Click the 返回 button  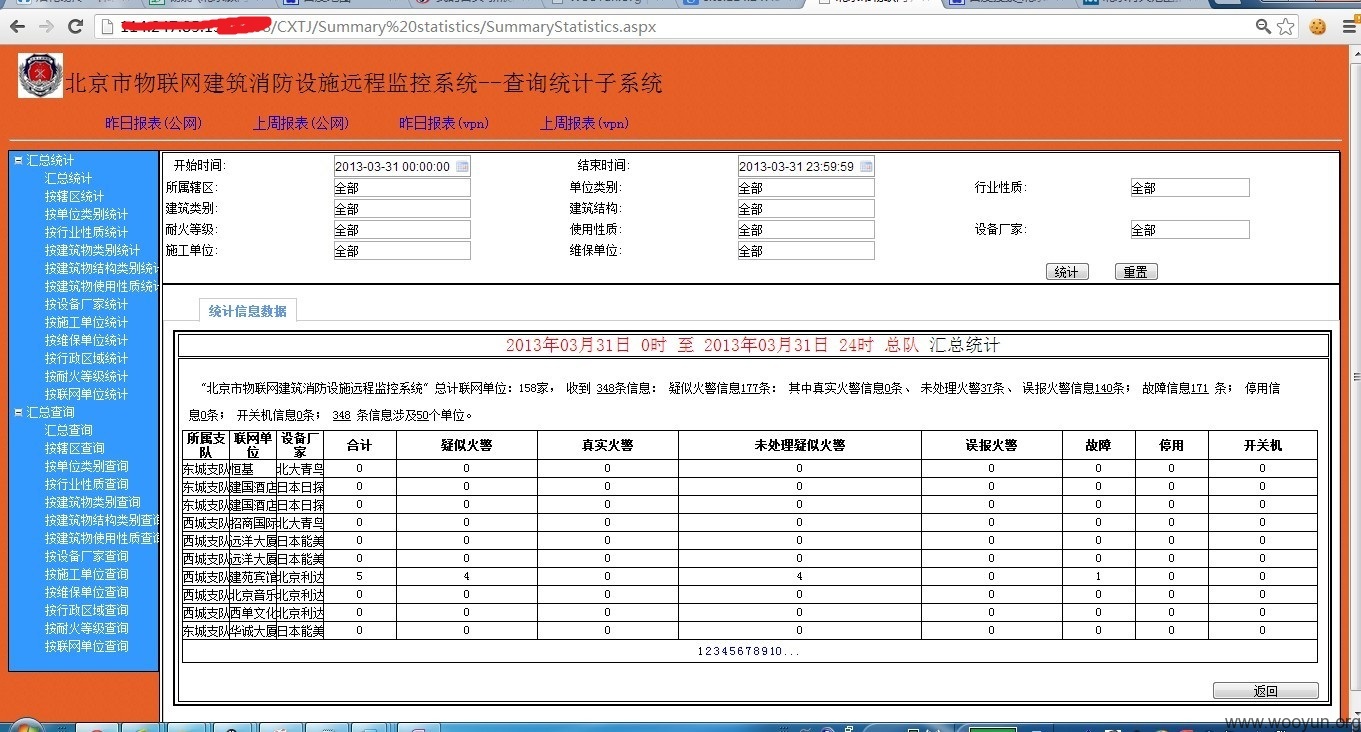click(x=1265, y=691)
